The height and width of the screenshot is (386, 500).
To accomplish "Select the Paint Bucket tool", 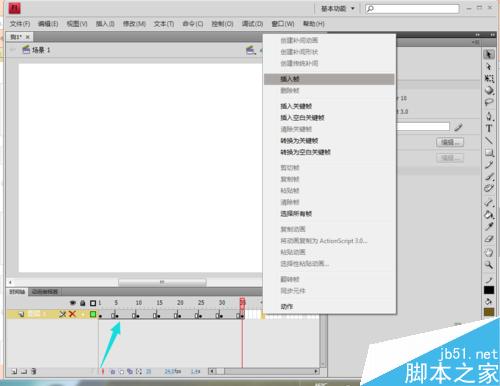I will (x=489, y=214).
